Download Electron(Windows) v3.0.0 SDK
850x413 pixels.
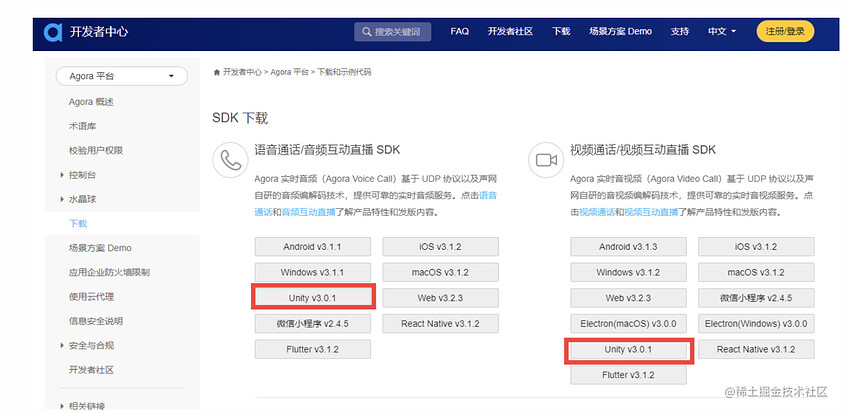pyautogui.click(x=756, y=324)
